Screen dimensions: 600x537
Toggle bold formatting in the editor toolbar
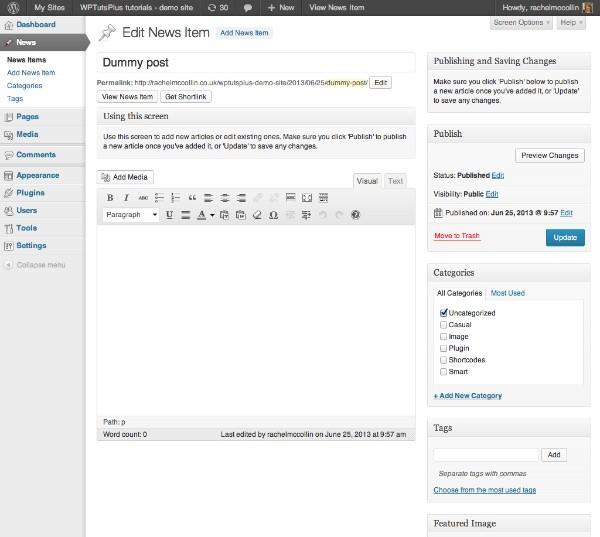tap(110, 198)
